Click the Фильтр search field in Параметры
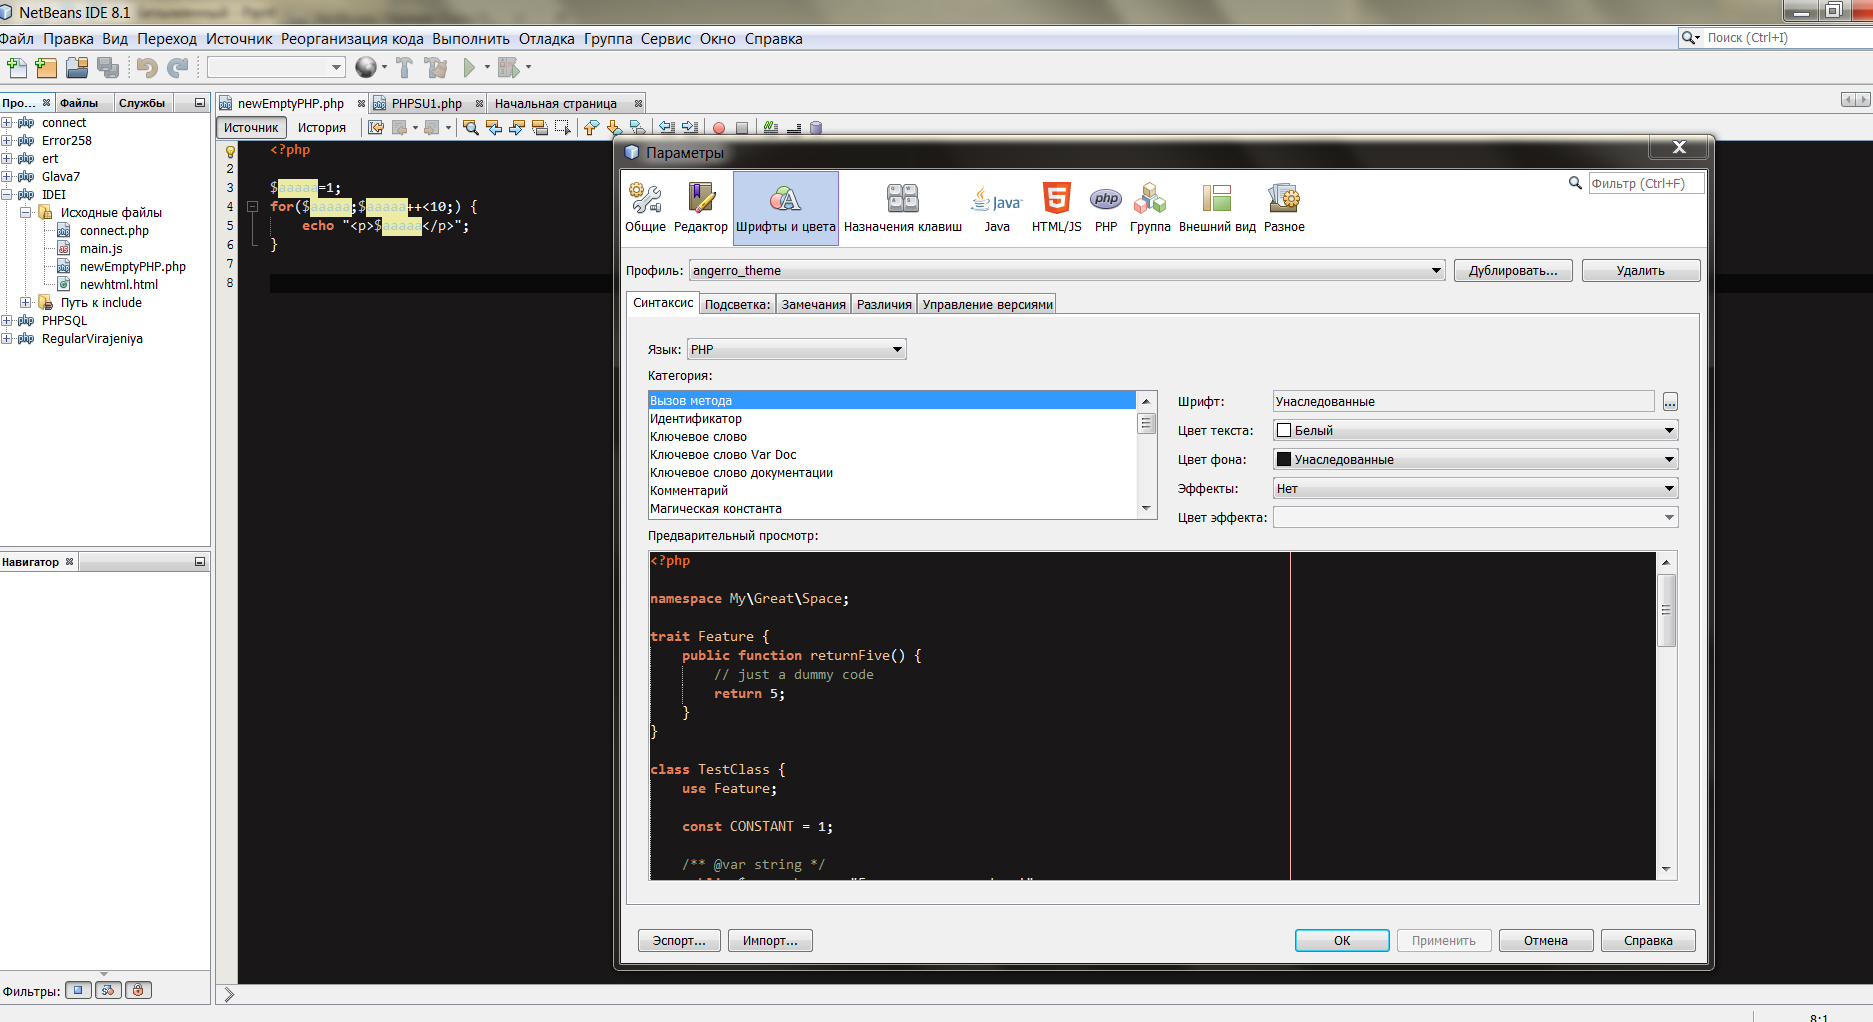The width and height of the screenshot is (1873, 1022). tap(1646, 183)
